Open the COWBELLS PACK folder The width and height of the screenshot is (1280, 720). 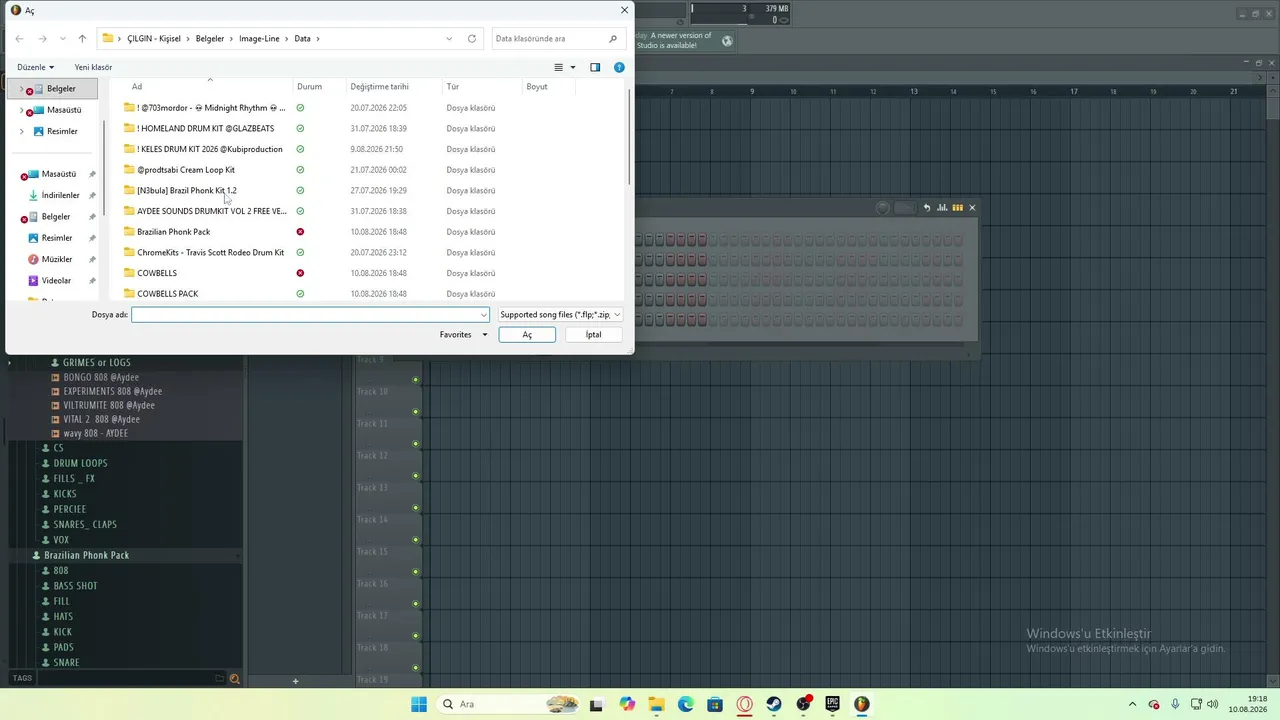tap(167, 294)
